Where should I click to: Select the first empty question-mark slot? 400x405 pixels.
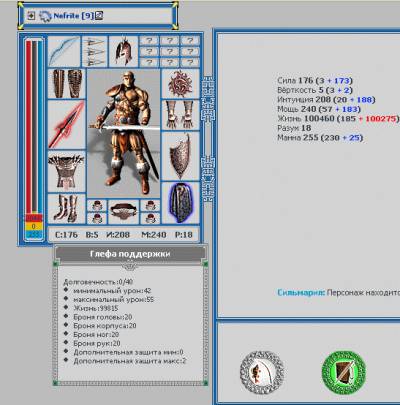(149, 41)
